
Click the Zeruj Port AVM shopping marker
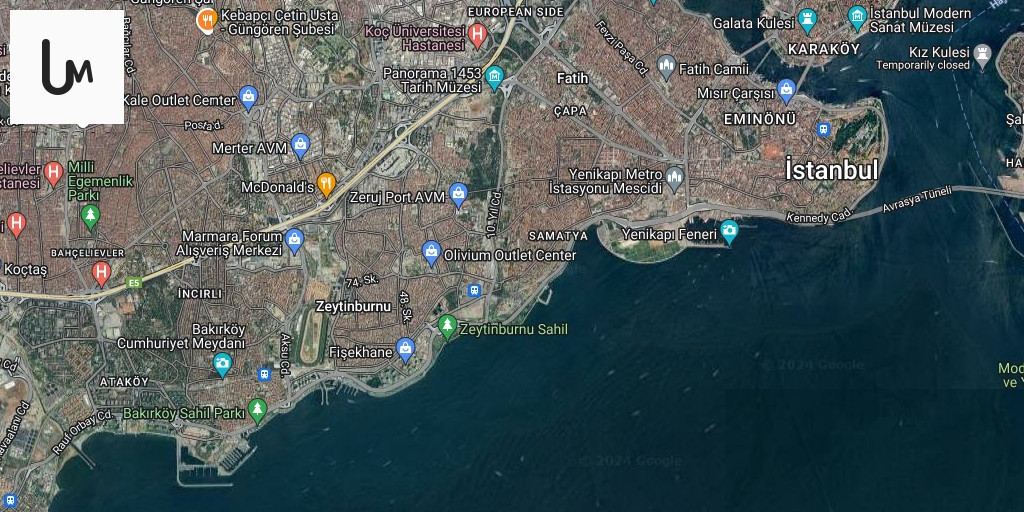point(458,195)
